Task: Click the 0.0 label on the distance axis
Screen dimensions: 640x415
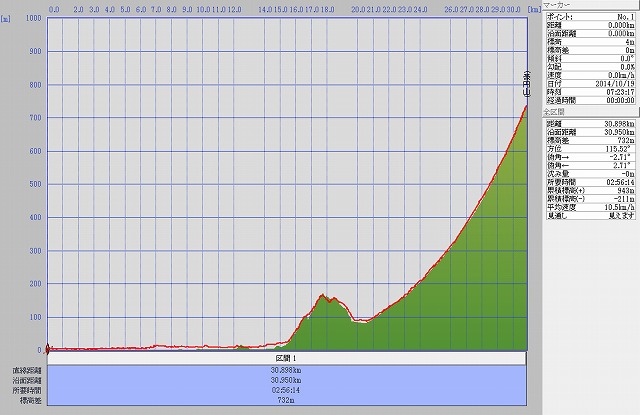Action: pos(53,7)
